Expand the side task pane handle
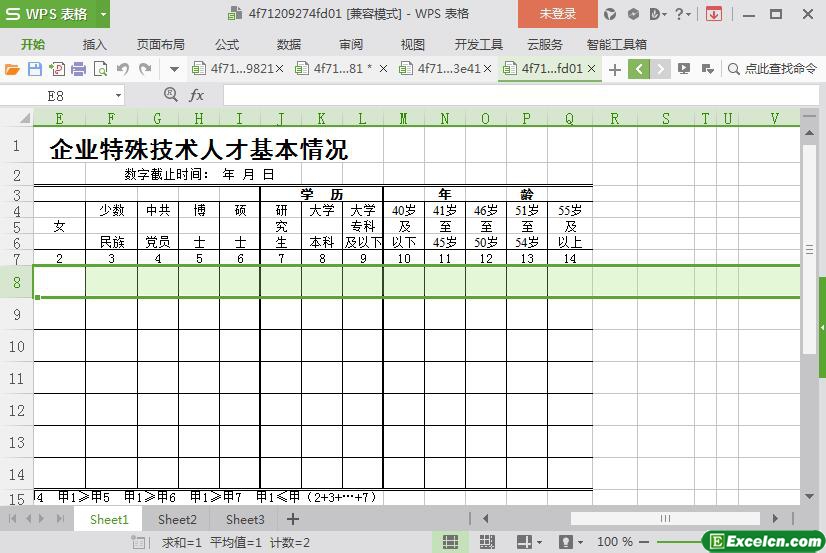Image resolution: width=826 pixels, height=553 pixels. click(822, 327)
